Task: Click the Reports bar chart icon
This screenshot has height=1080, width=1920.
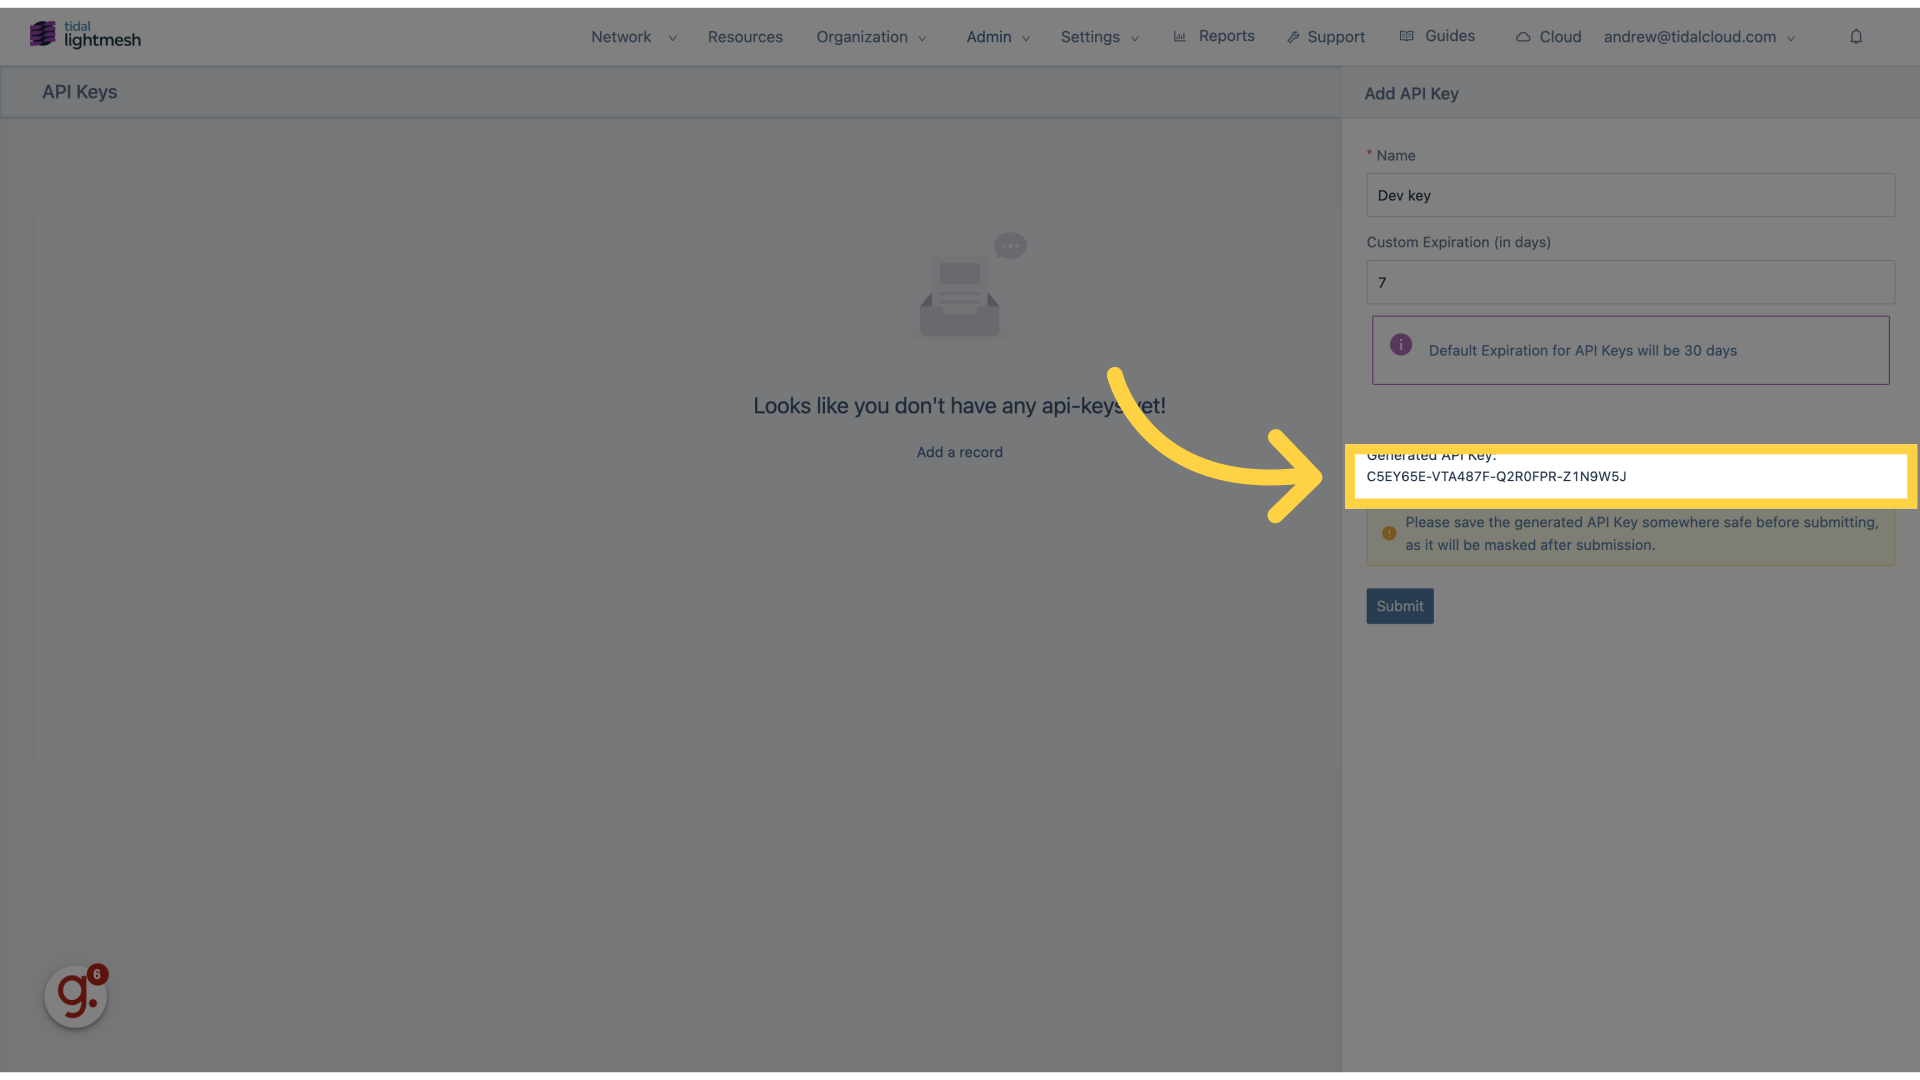Action: tap(1180, 36)
